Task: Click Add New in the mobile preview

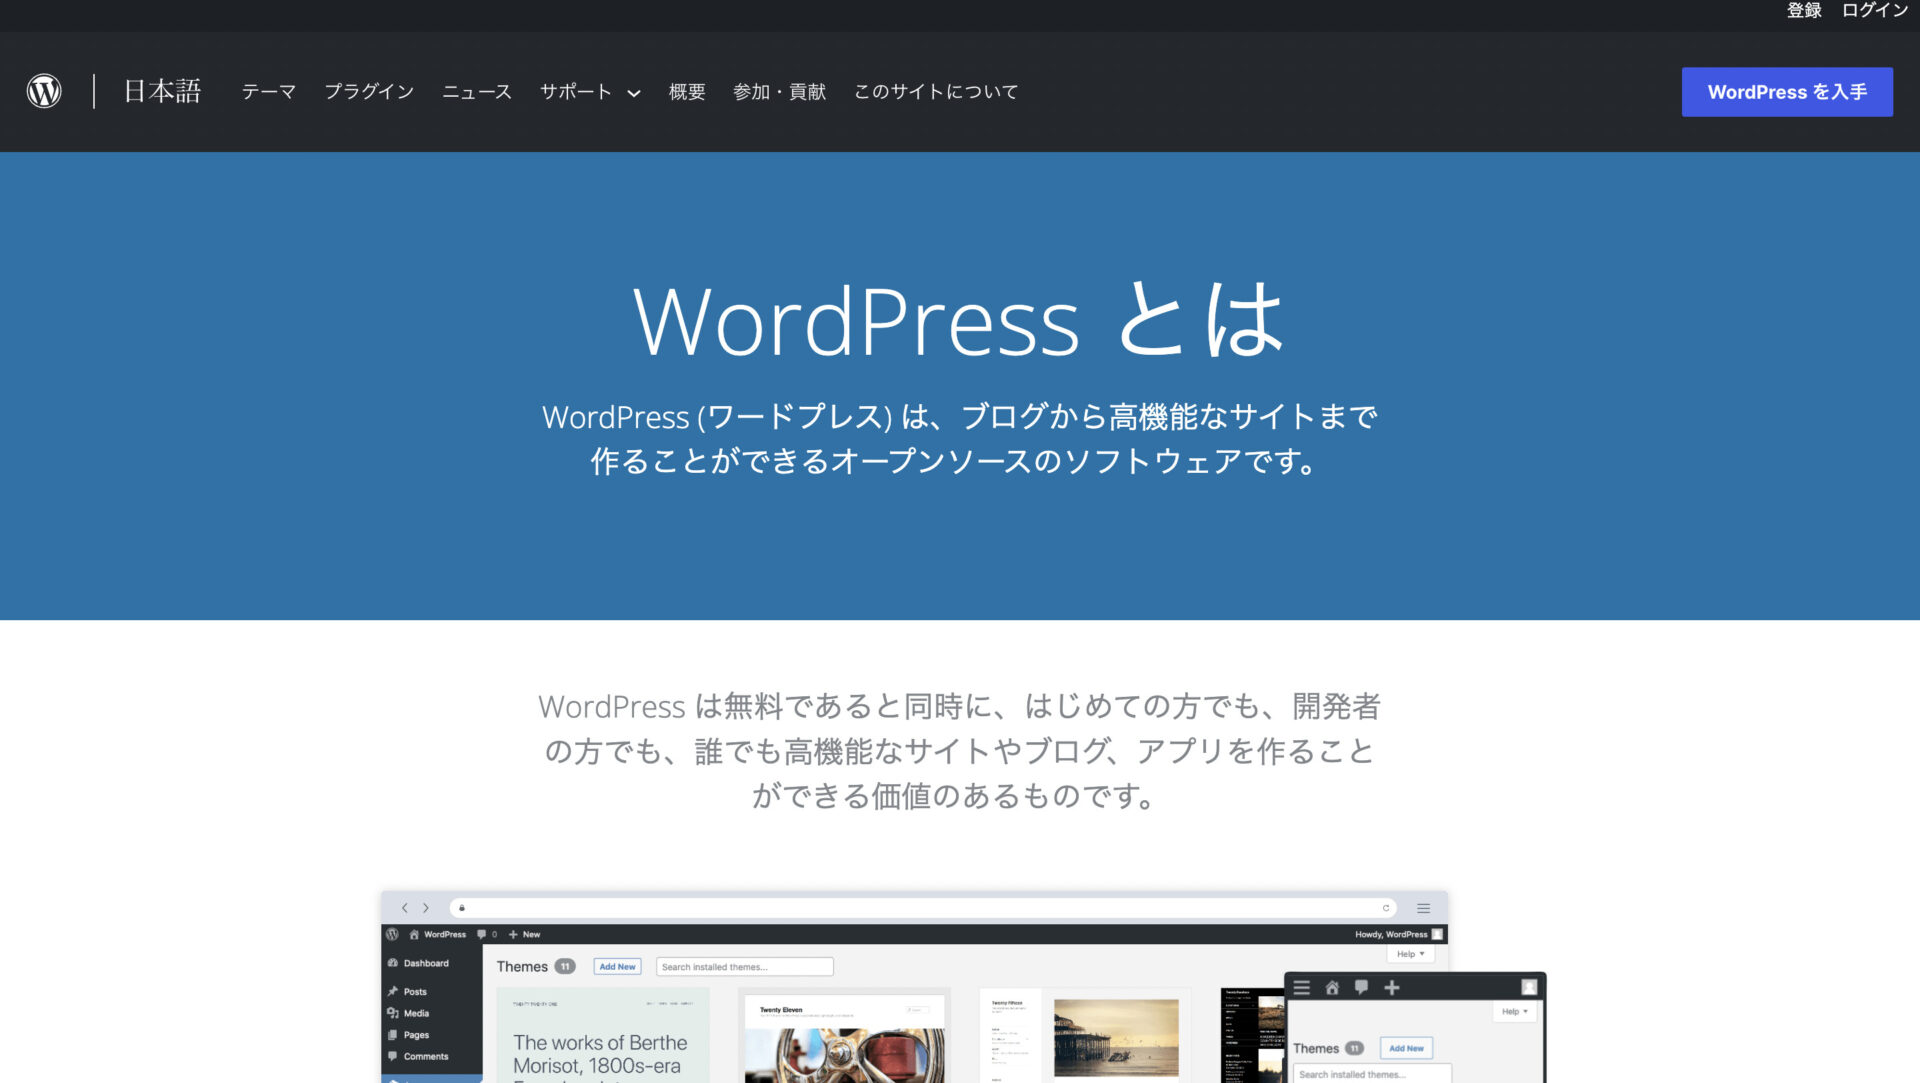Action: (x=1406, y=1048)
